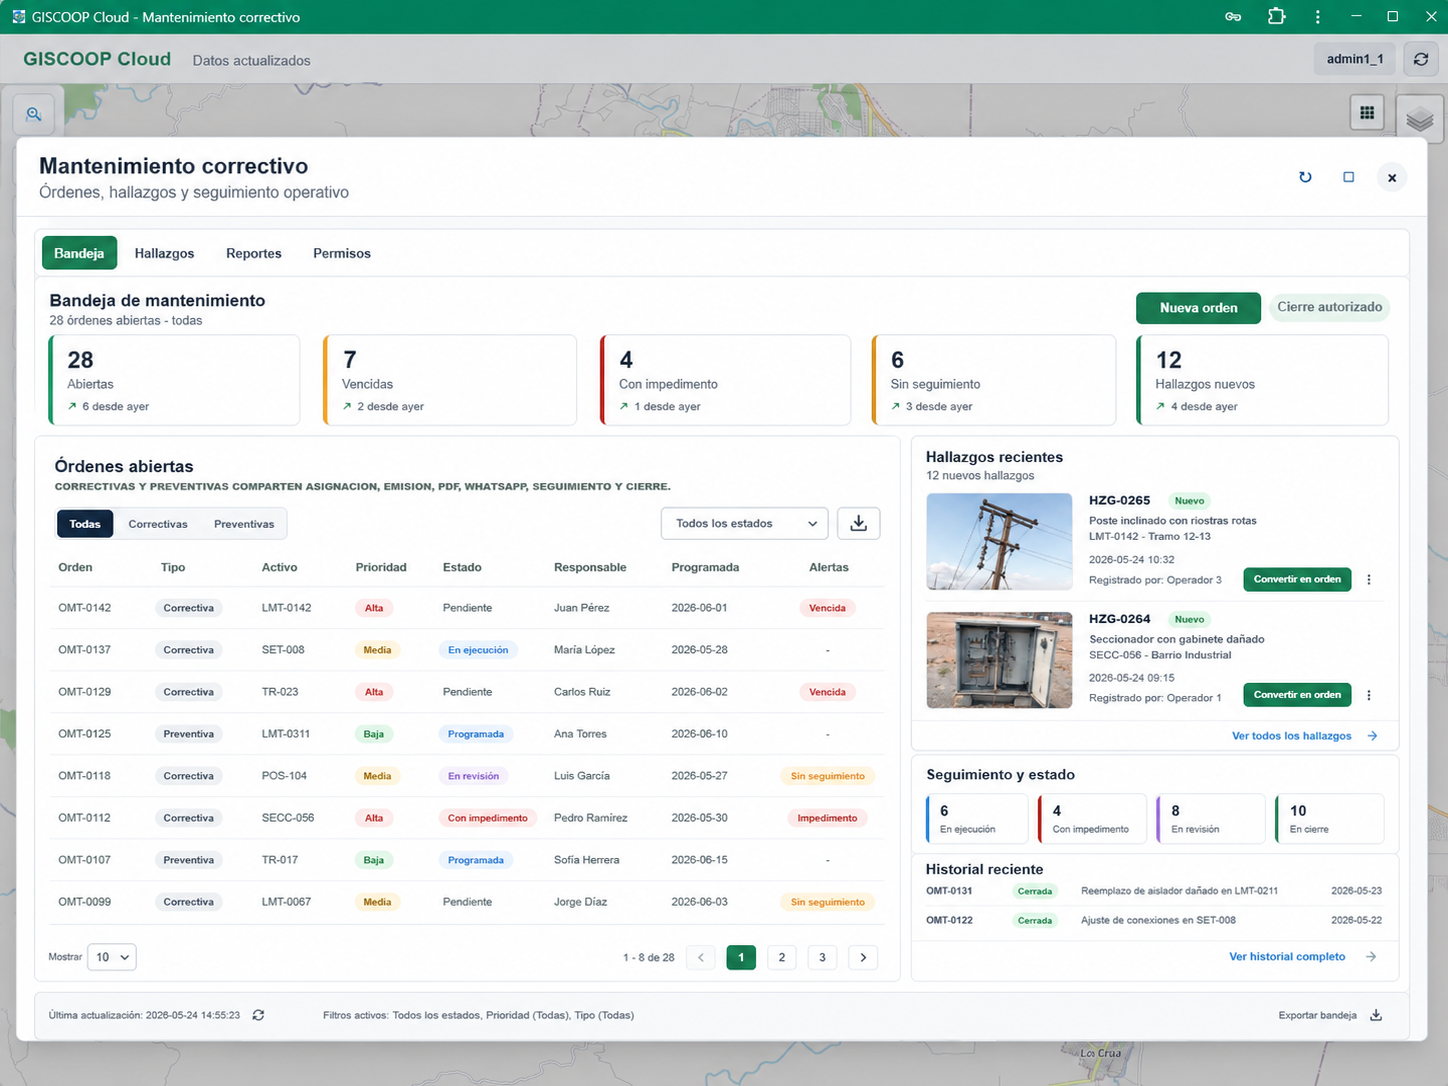Click the Exportar bandeja label
The width and height of the screenshot is (1448, 1086).
(1317, 1015)
